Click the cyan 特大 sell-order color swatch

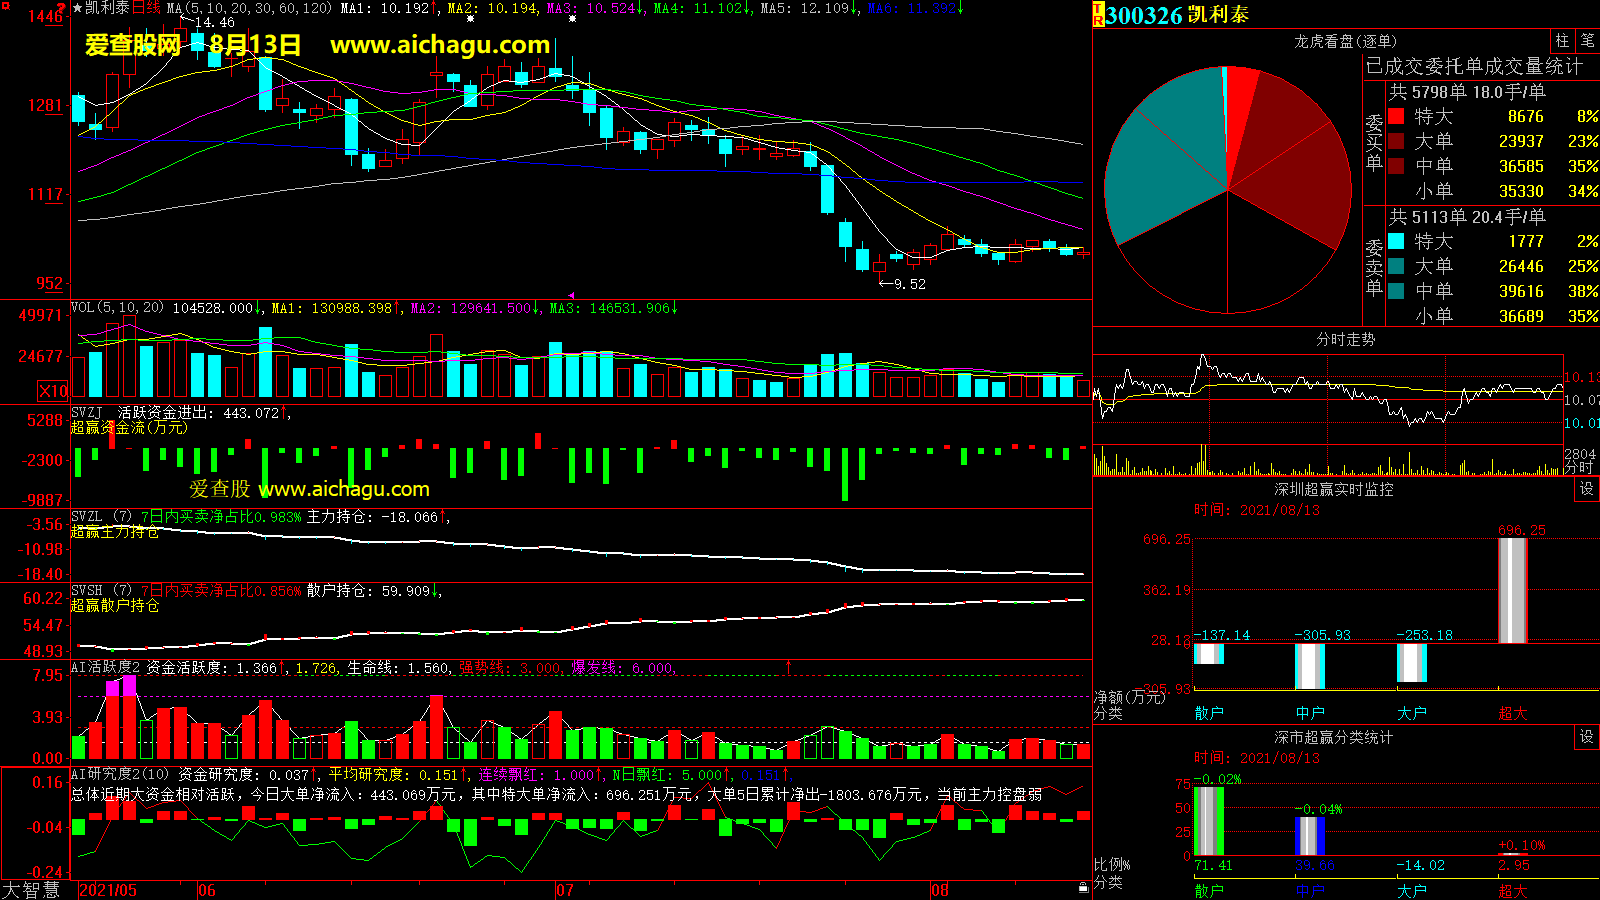click(1396, 242)
